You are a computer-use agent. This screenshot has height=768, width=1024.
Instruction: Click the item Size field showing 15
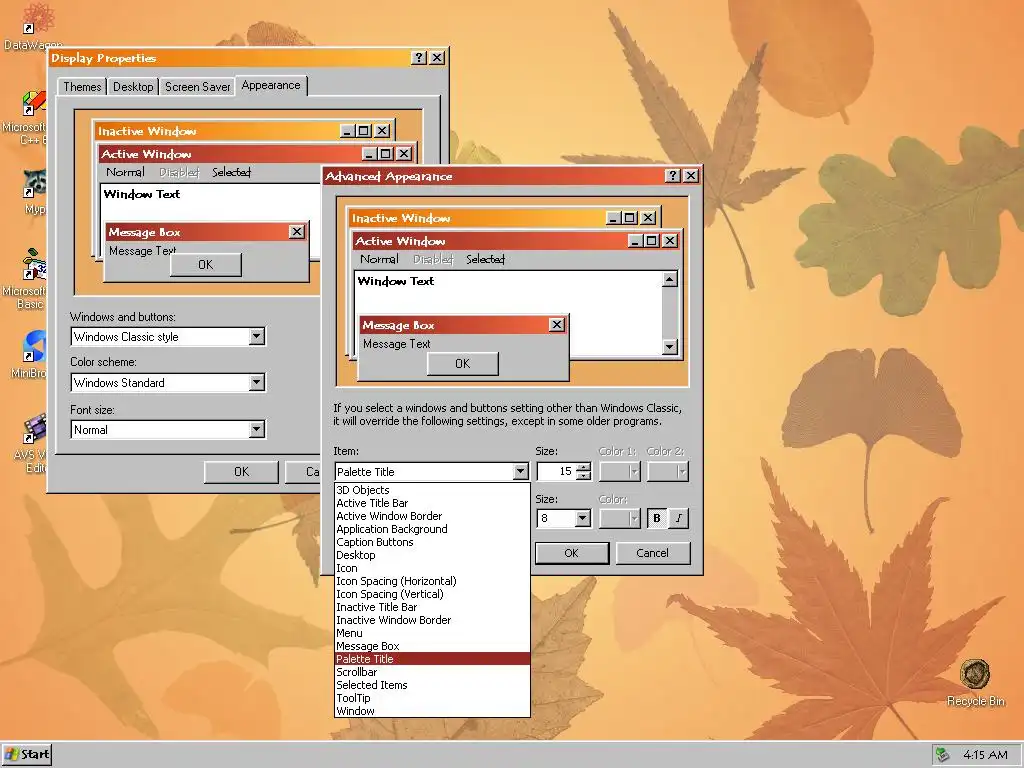[557, 472]
